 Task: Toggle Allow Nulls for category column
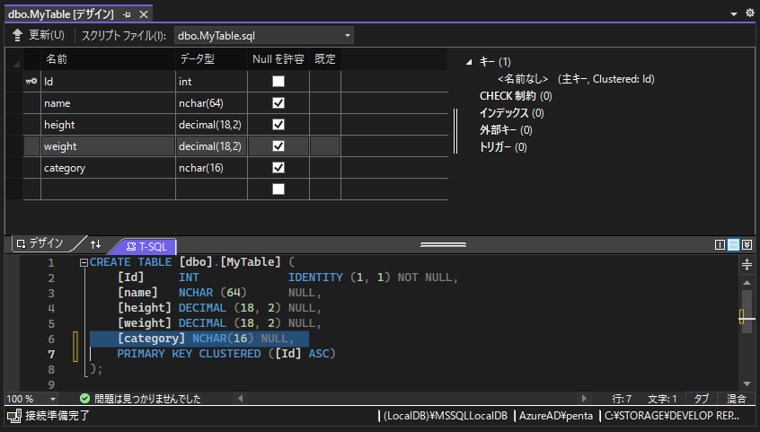[x=278, y=168]
